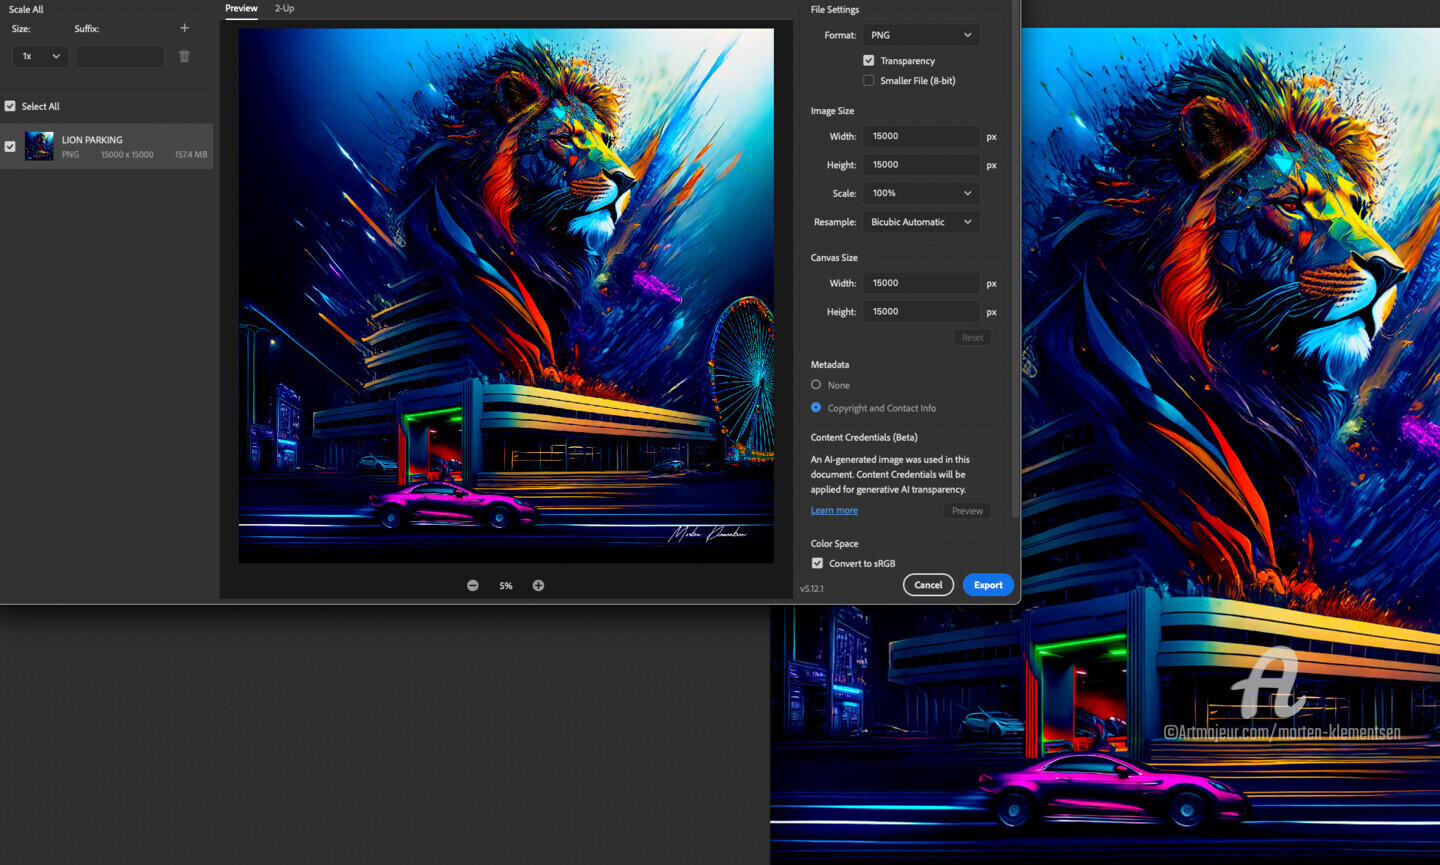Click the Canvas Size Height field

(x=921, y=312)
